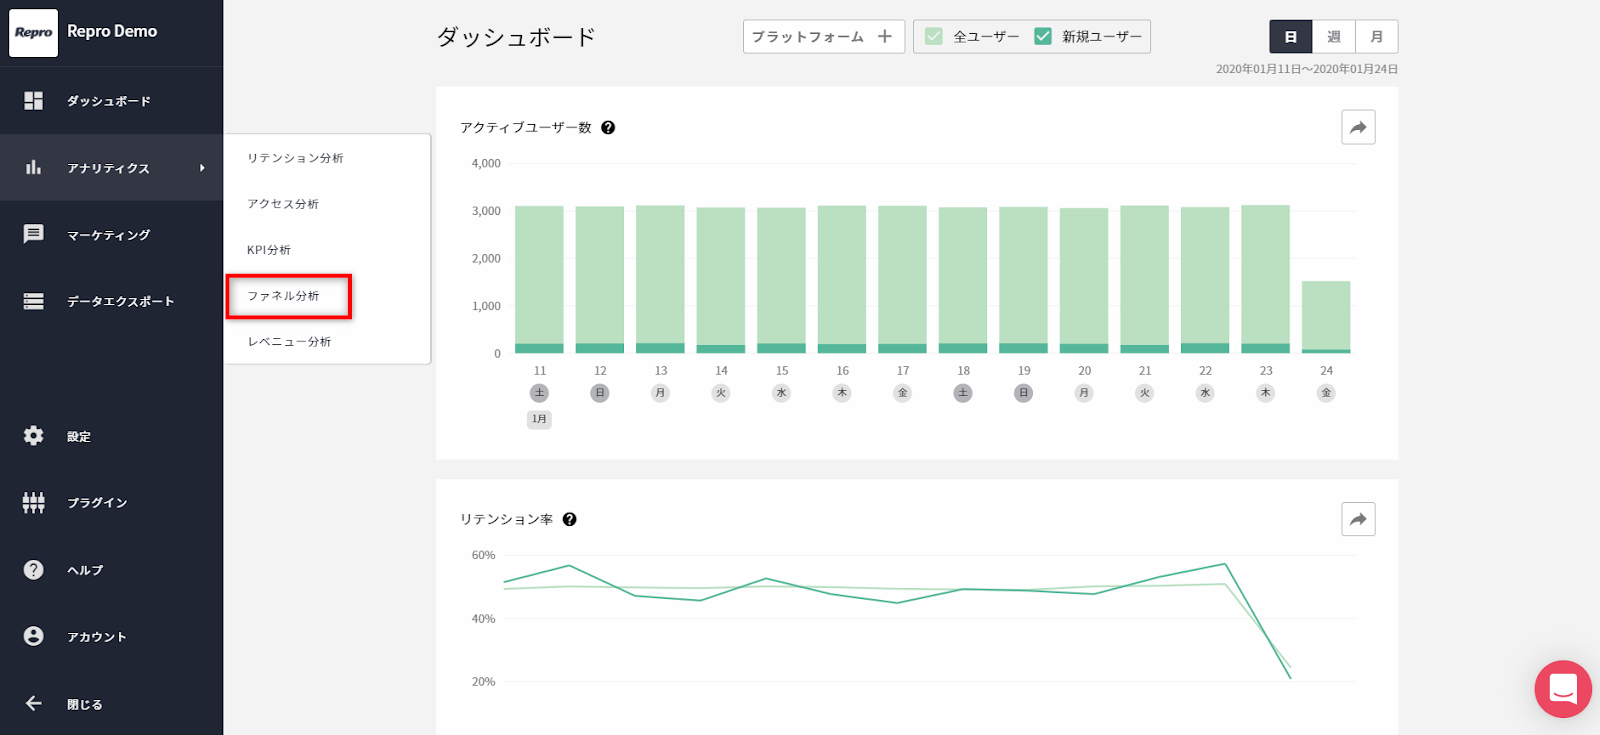Image resolution: width=1600 pixels, height=735 pixels.
Task: Open ヘルプ sidebar label
Action: pyautogui.click(x=85, y=570)
